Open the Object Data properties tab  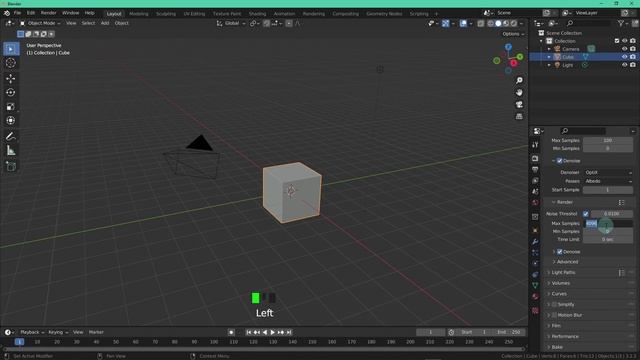(x=535, y=285)
